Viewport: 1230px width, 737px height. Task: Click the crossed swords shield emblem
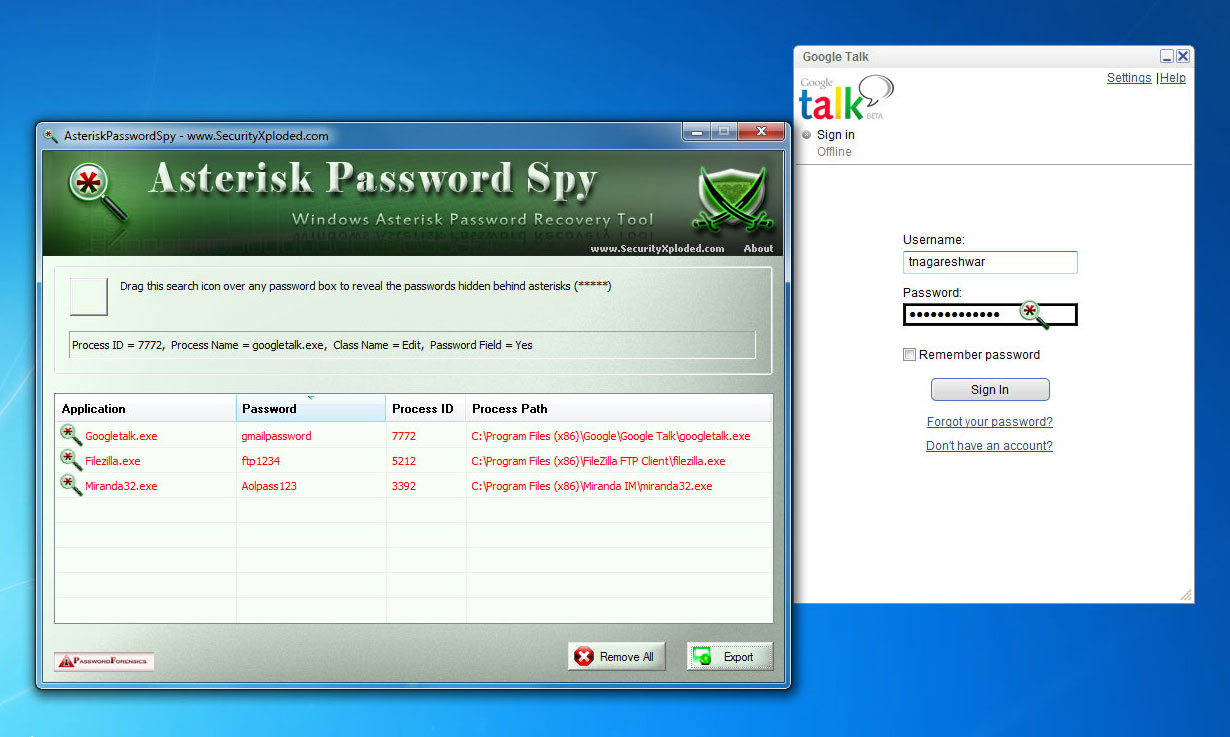click(x=734, y=200)
